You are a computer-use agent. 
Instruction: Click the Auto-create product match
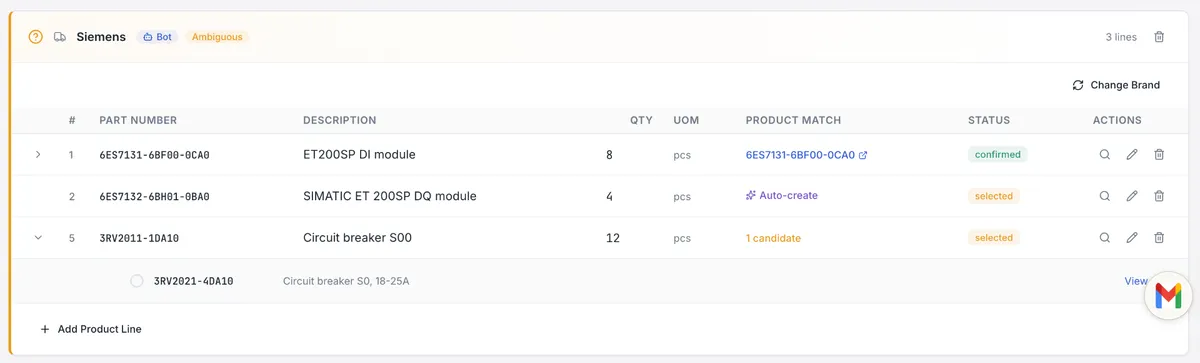point(781,196)
